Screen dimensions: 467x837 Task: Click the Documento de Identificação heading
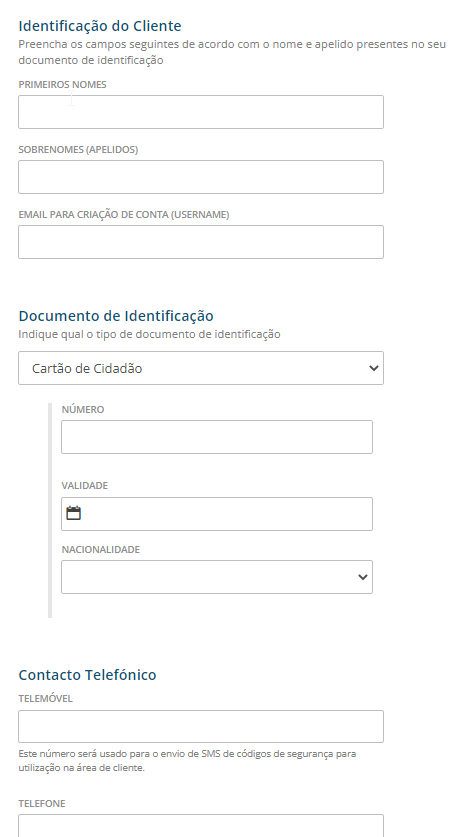116,316
